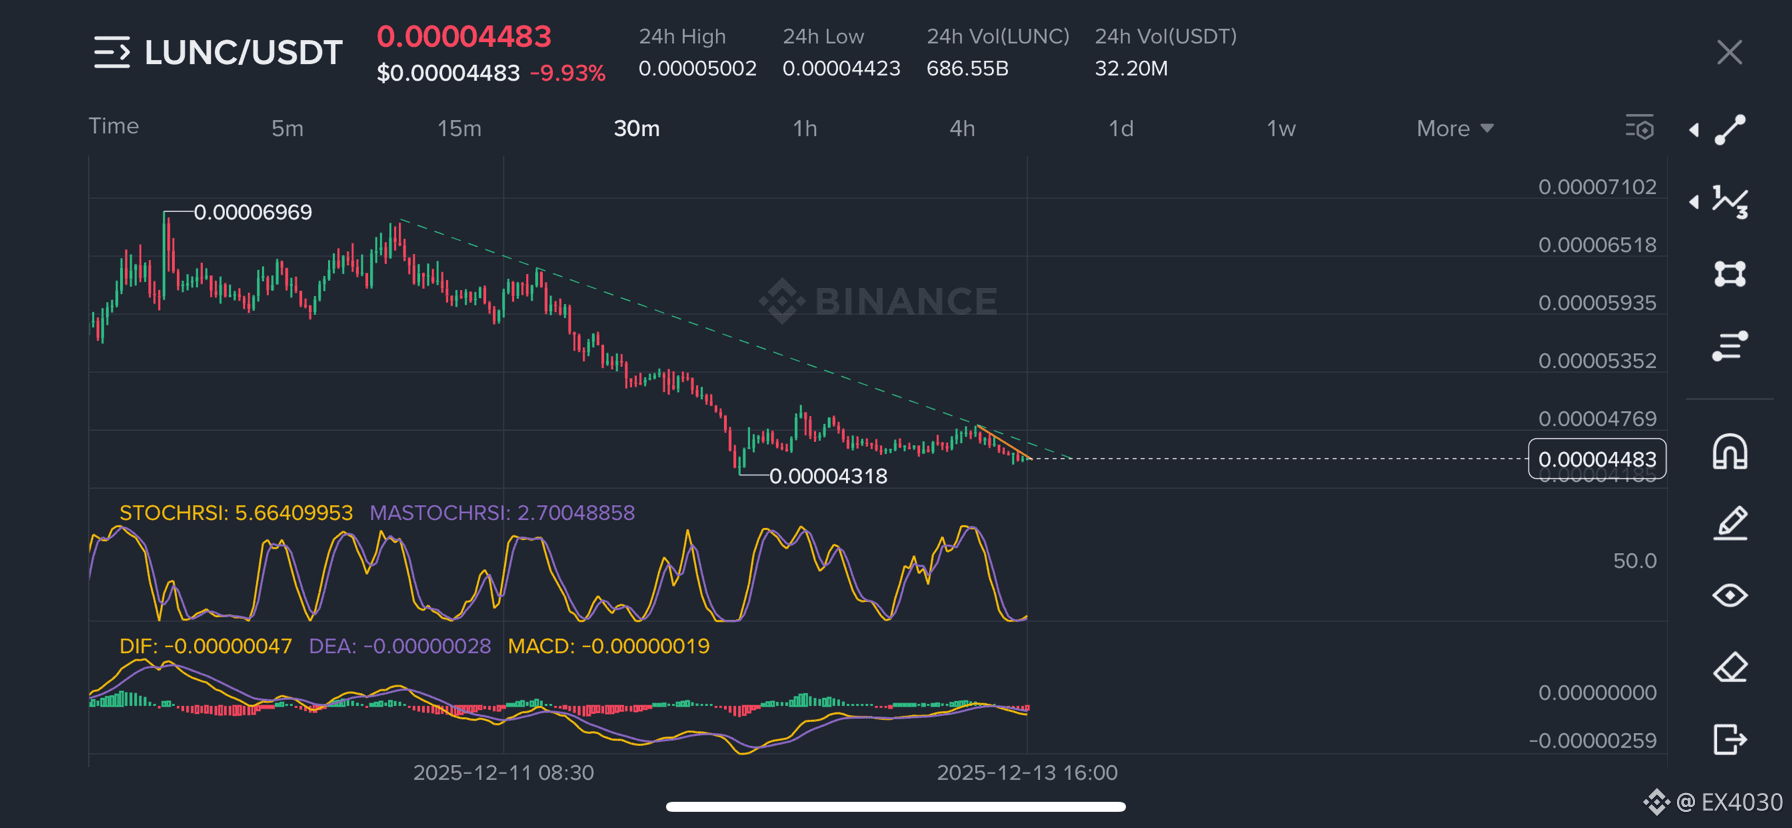Toggle the magnet snap mode
1792x828 pixels.
(1731, 452)
